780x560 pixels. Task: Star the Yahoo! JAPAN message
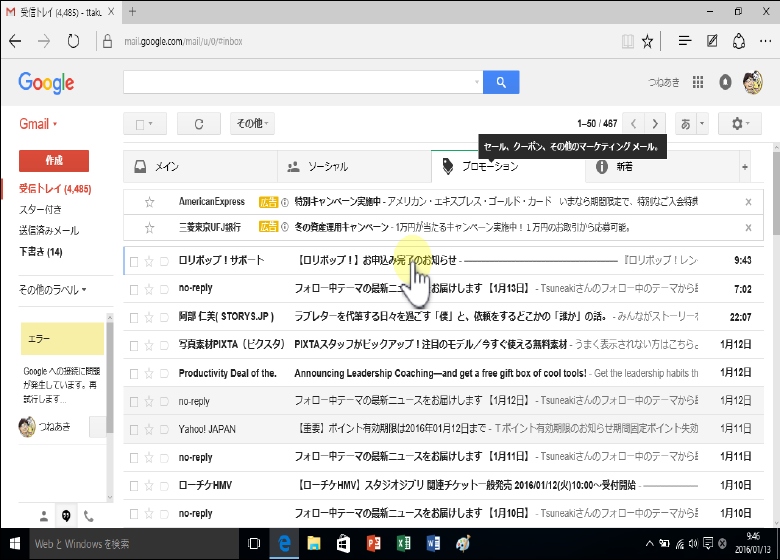click(x=149, y=430)
